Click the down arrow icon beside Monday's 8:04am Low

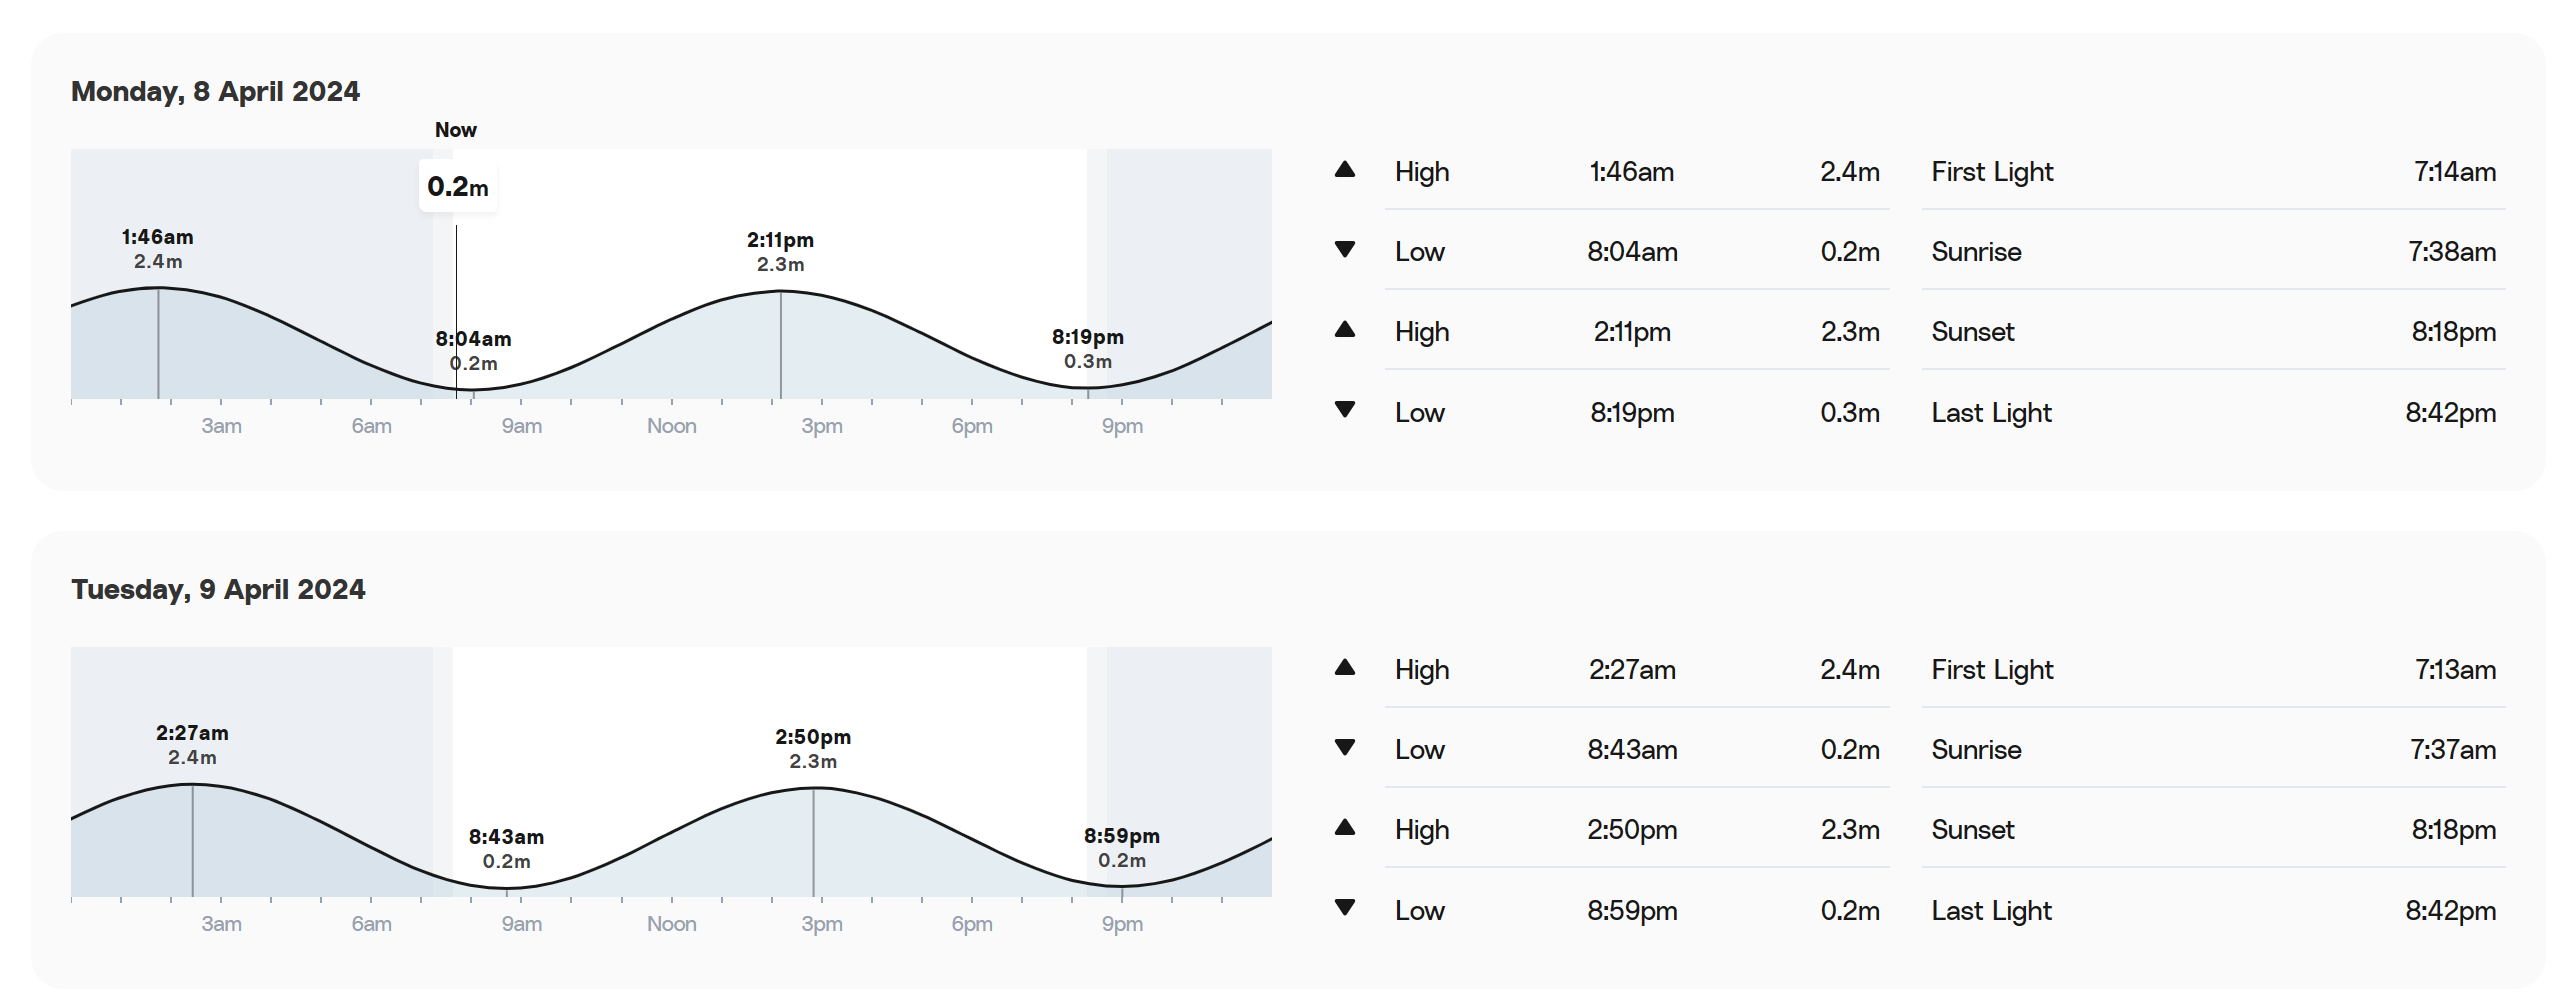1345,249
